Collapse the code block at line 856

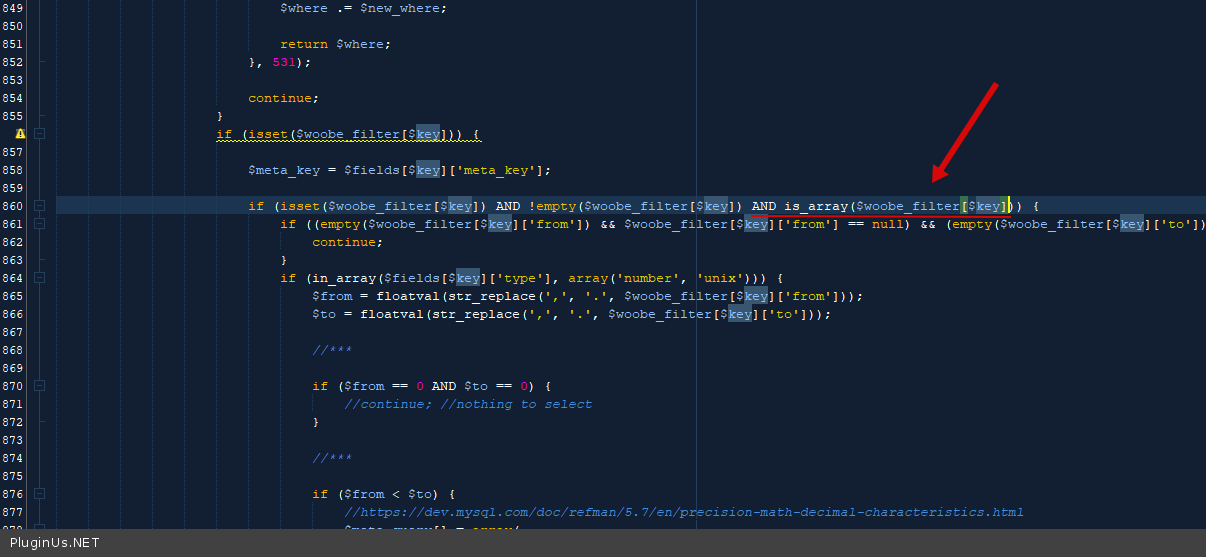39,134
